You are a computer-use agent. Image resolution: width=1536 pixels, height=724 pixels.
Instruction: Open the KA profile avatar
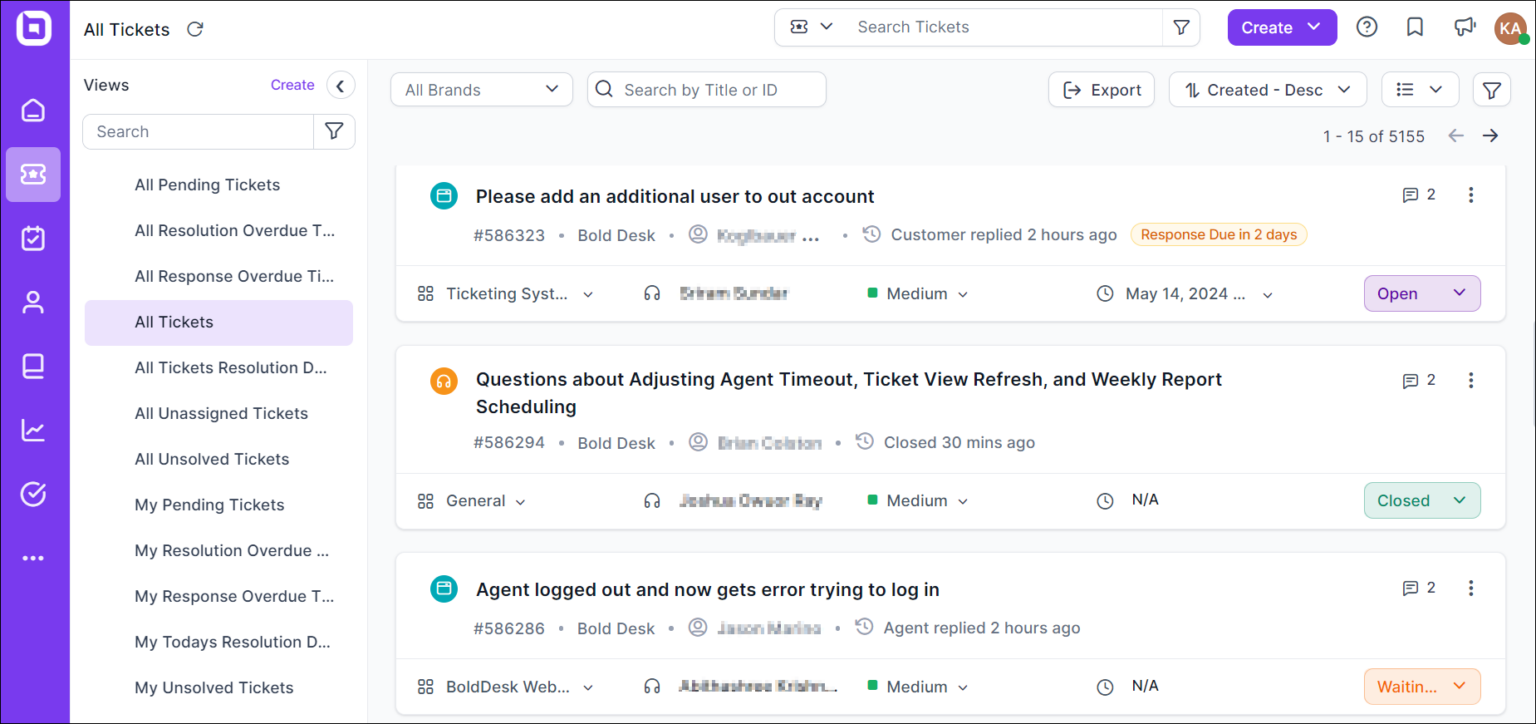coord(1510,28)
